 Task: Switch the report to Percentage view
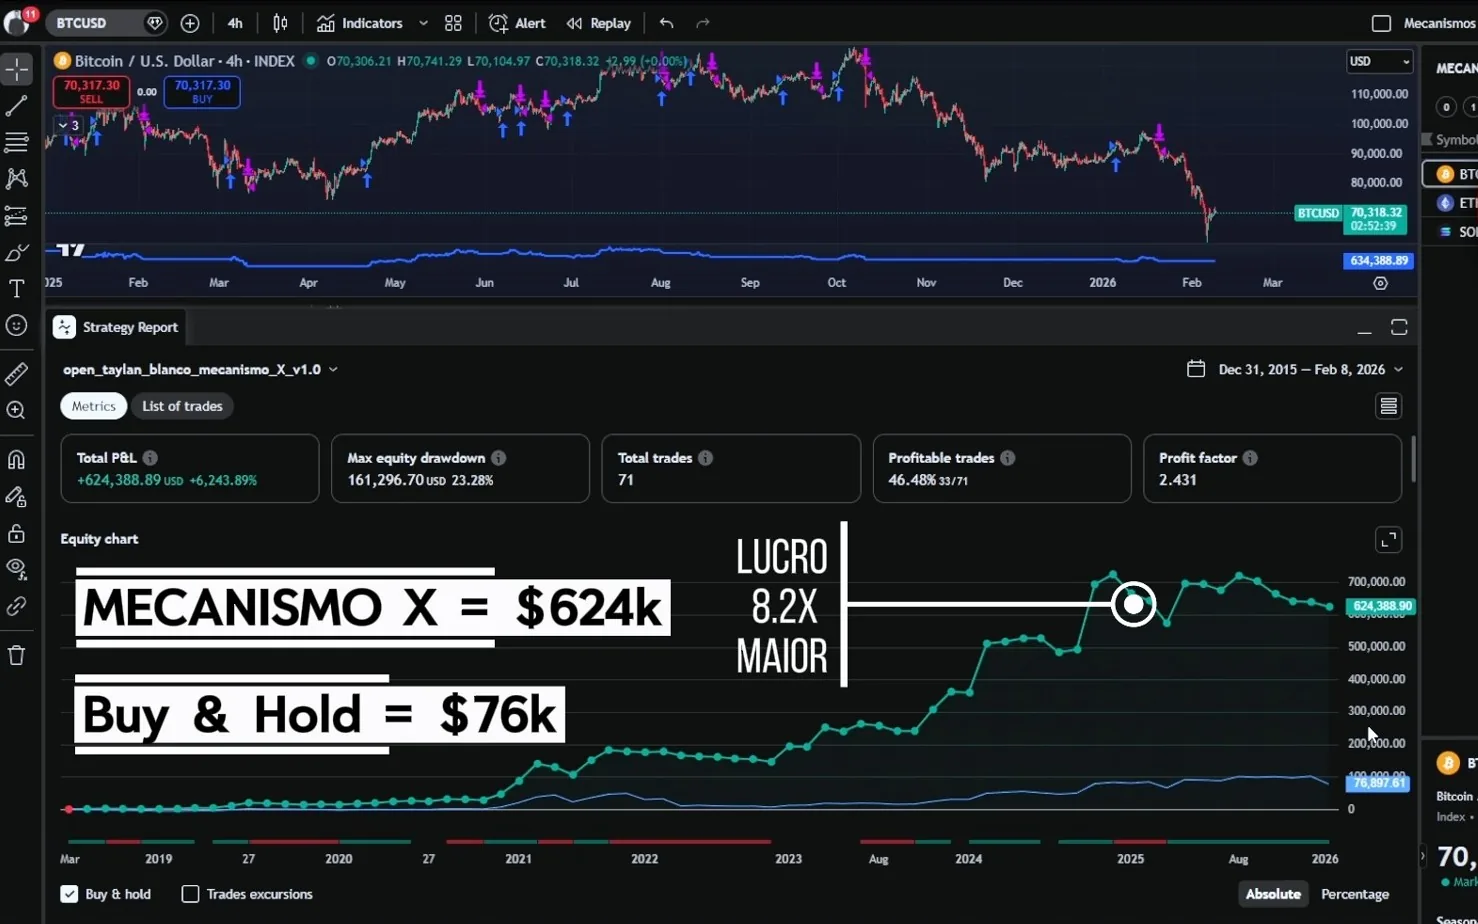tap(1355, 893)
